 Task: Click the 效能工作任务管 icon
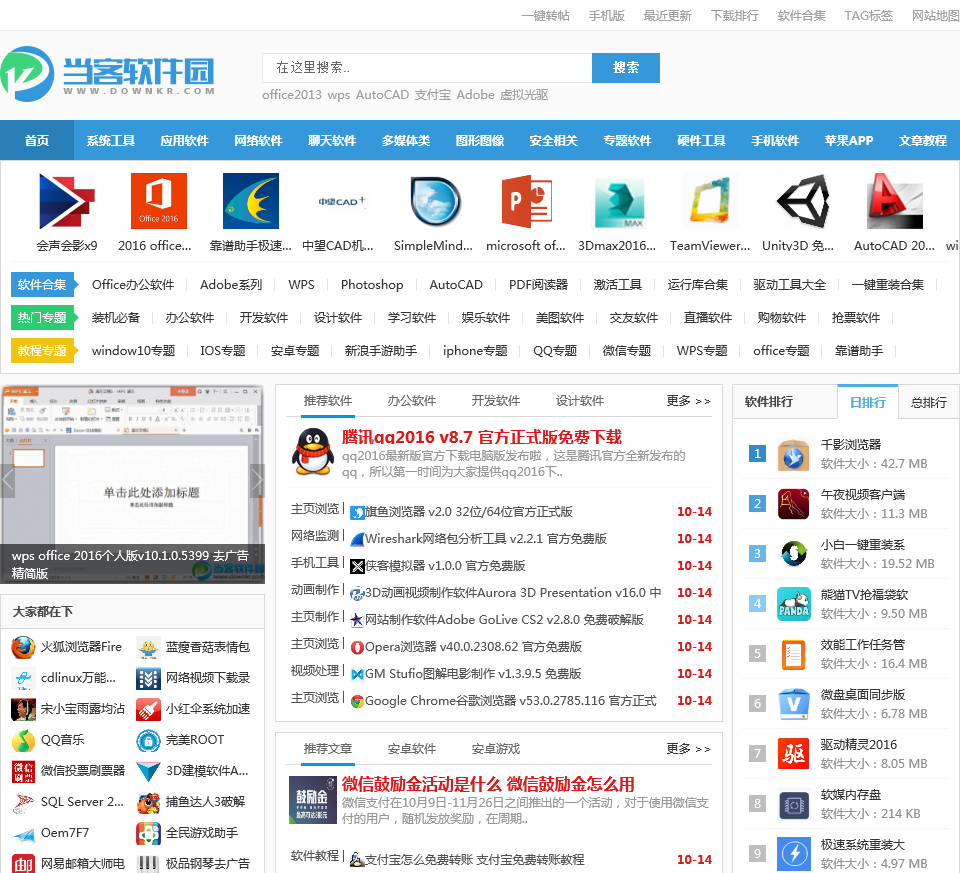click(x=793, y=654)
